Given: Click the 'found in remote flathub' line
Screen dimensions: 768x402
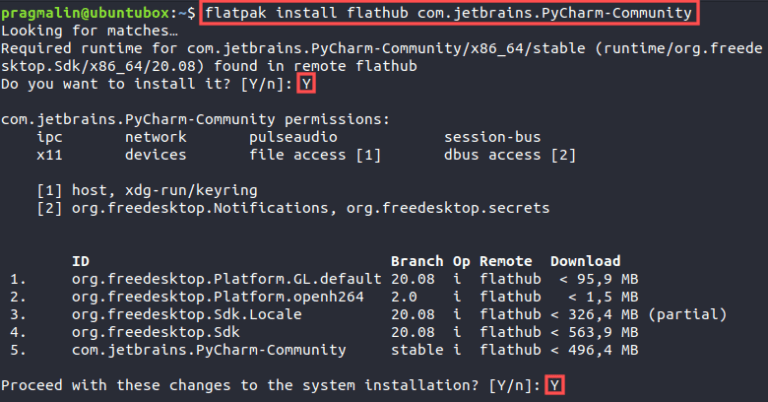Looking at the screenshot, I should [209, 66].
